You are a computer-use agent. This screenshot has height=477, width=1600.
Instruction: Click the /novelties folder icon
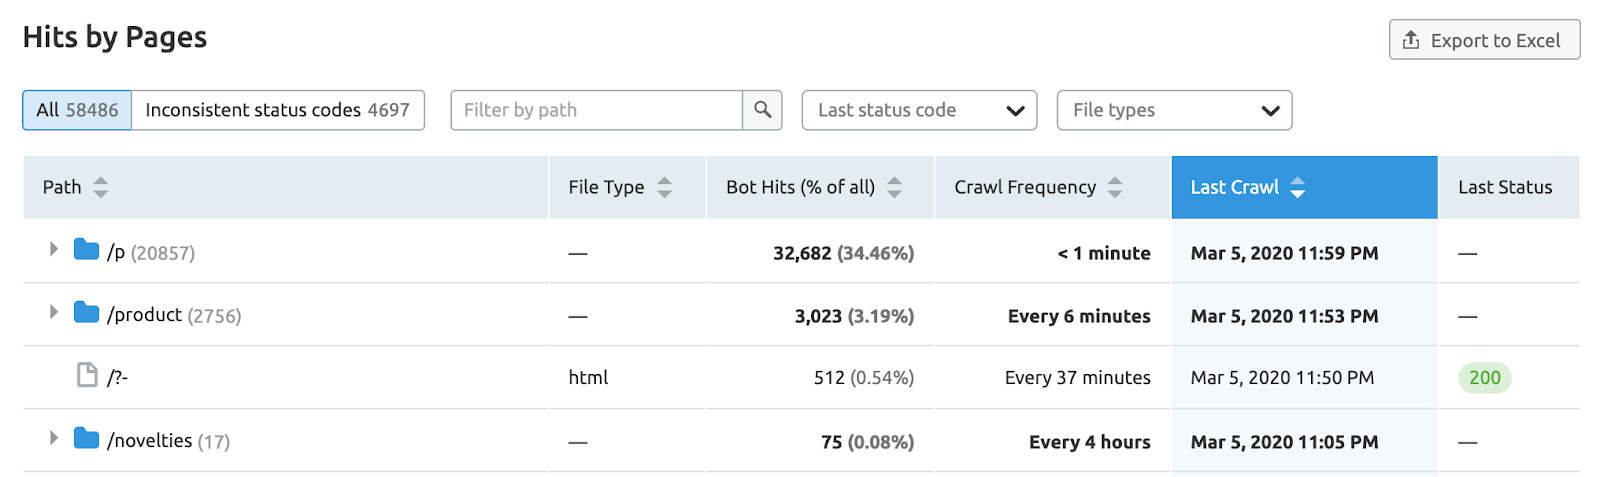click(x=87, y=439)
